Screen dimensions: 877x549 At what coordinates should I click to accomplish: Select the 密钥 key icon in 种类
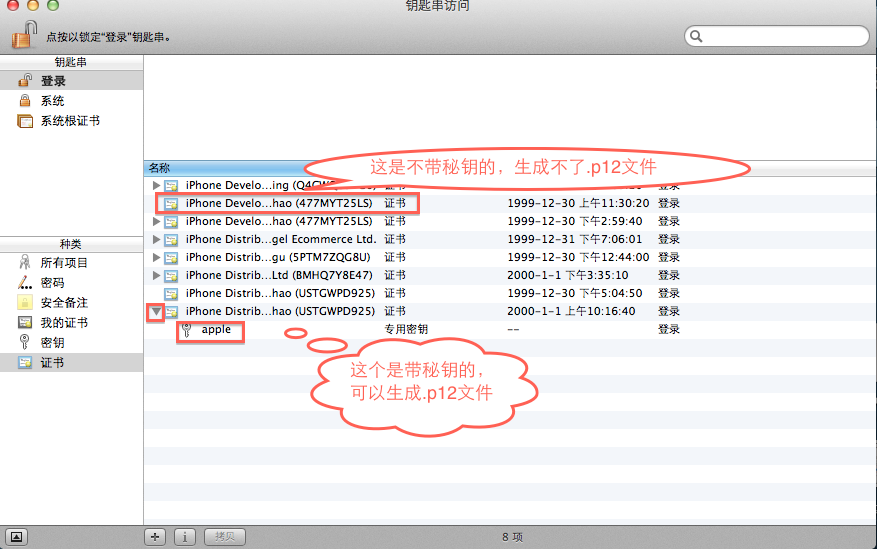pyautogui.click(x=25, y=342)
